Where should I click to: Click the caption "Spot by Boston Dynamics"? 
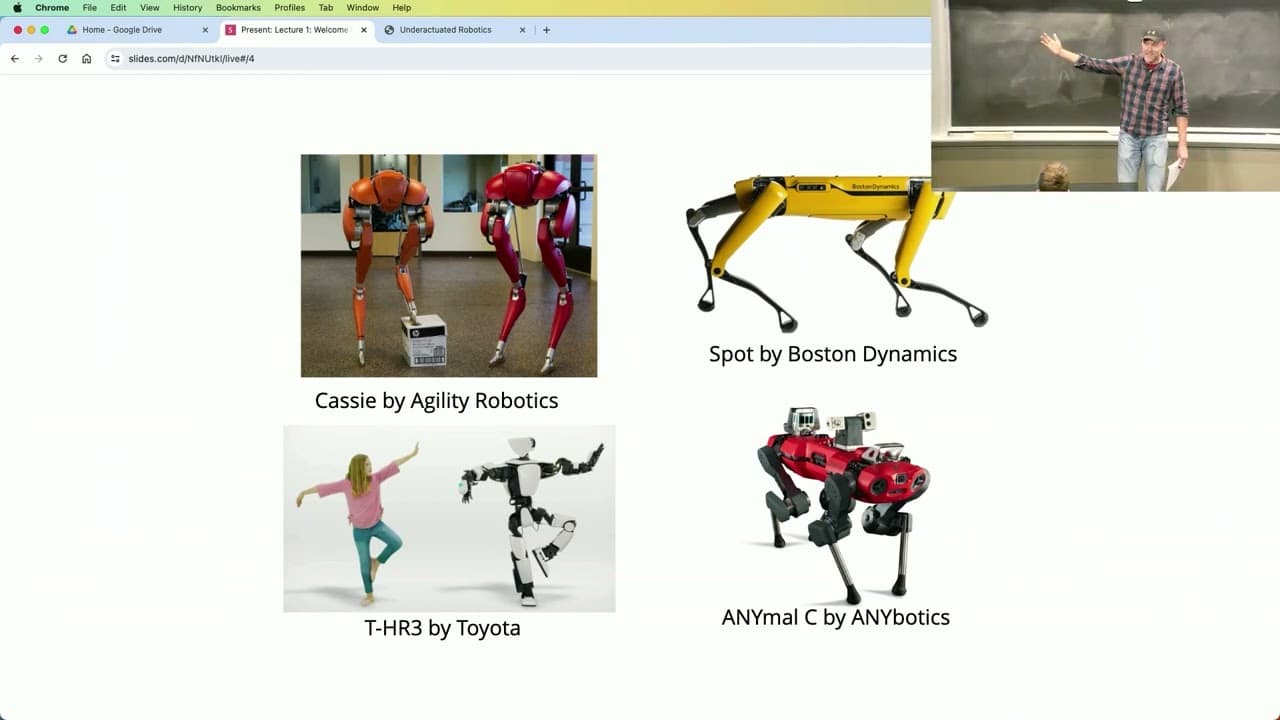tap(833, 354)
